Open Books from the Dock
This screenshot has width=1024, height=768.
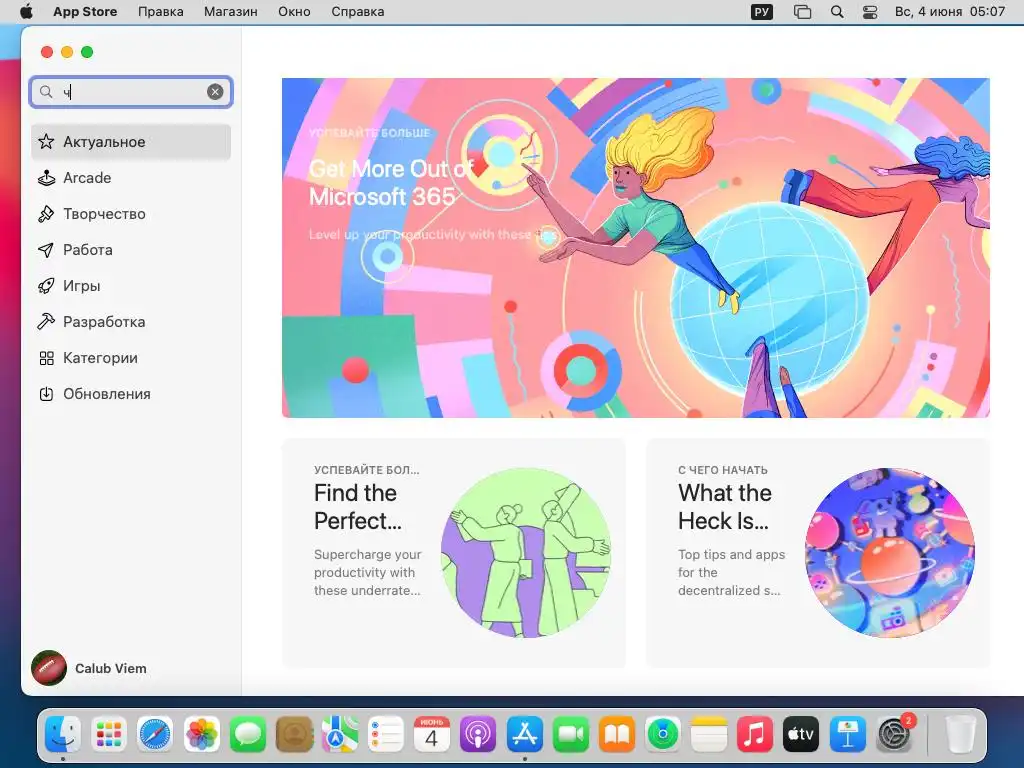616,735
